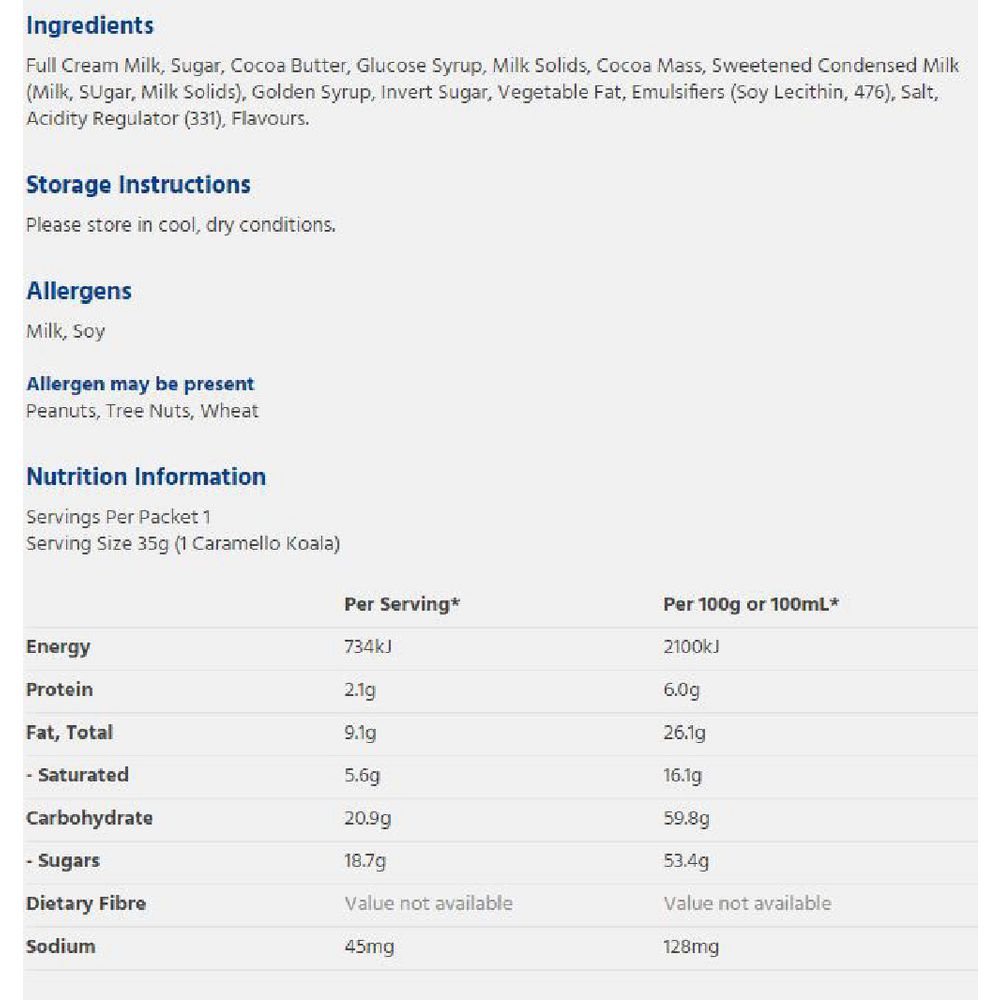
Task: Click the Sodium row label
Action: click(61, 947)
